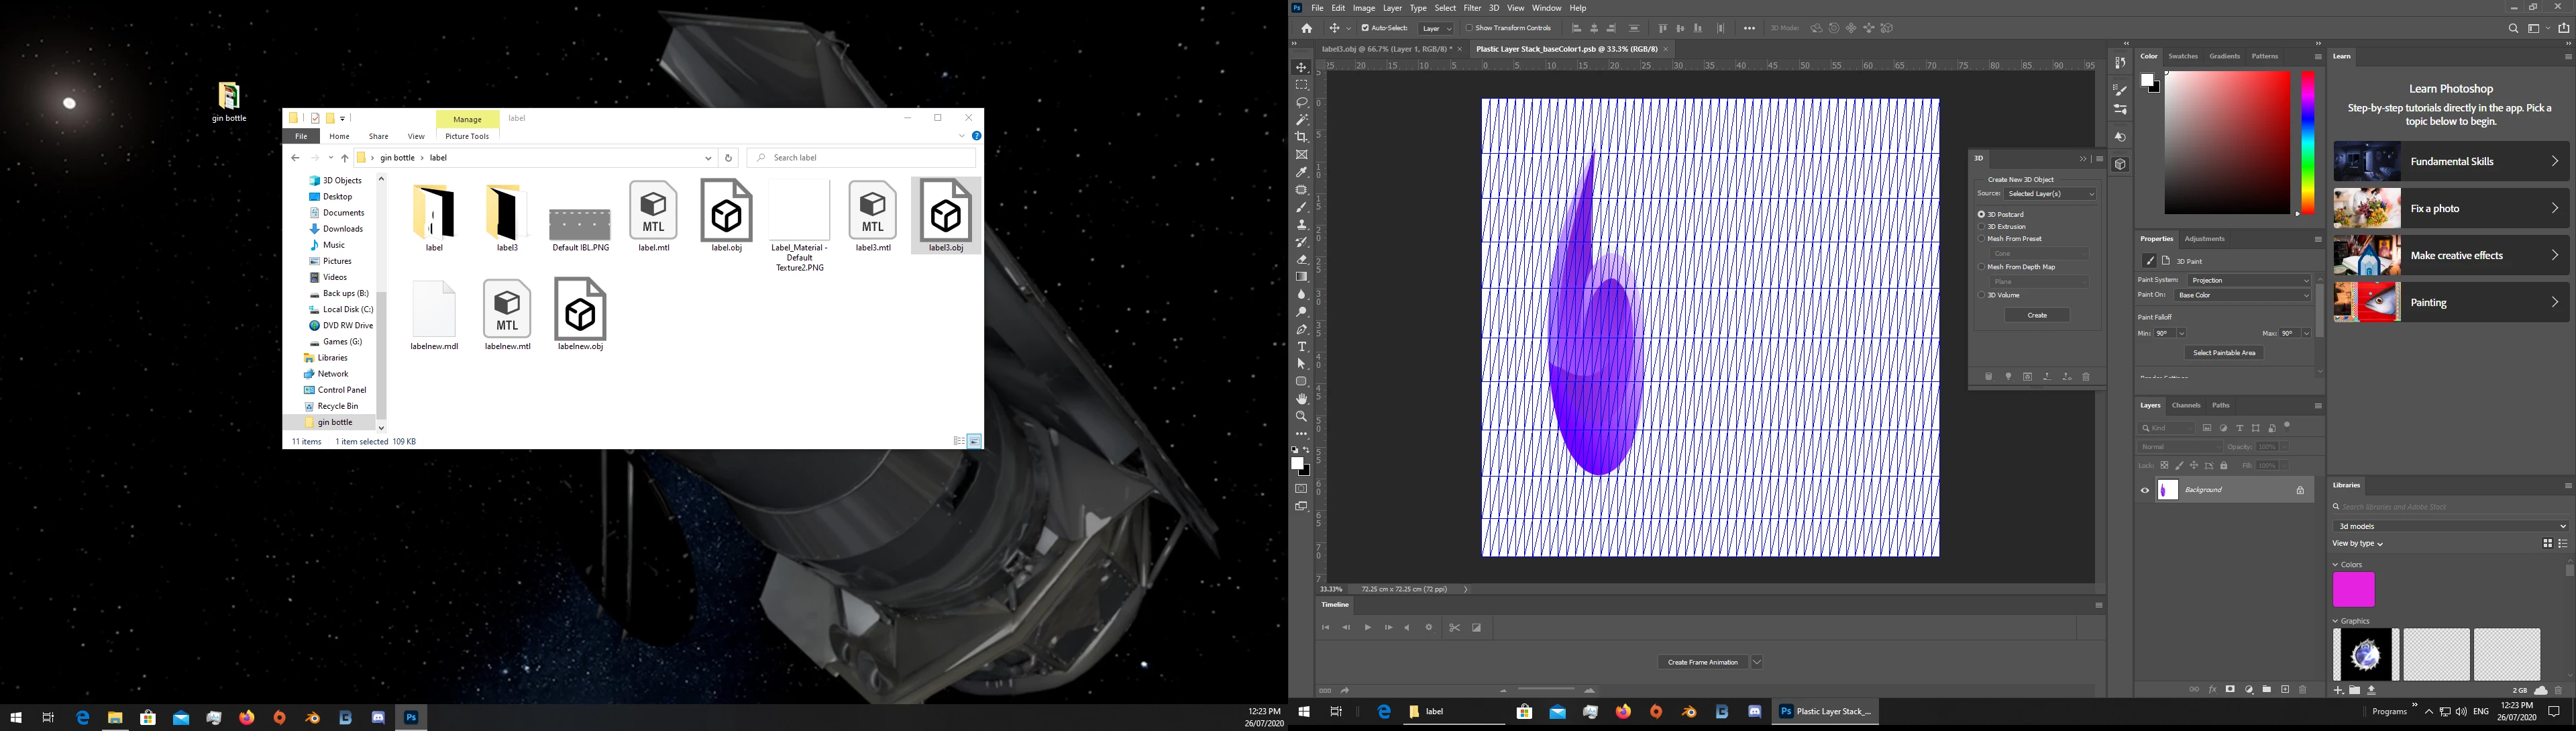Click Select Paintable Area button

2224,353
